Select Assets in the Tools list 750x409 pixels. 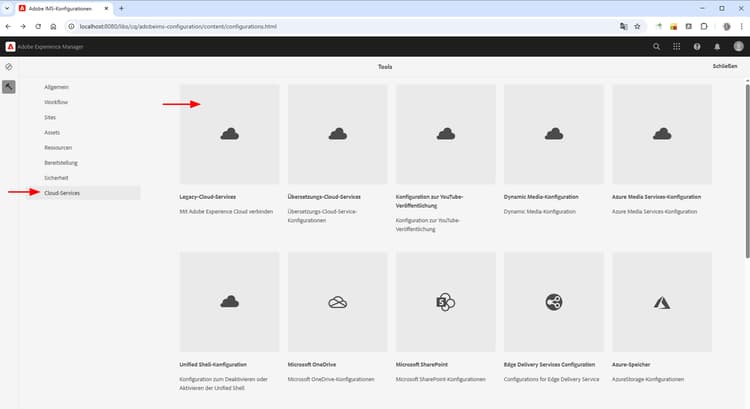pos(52,133)
